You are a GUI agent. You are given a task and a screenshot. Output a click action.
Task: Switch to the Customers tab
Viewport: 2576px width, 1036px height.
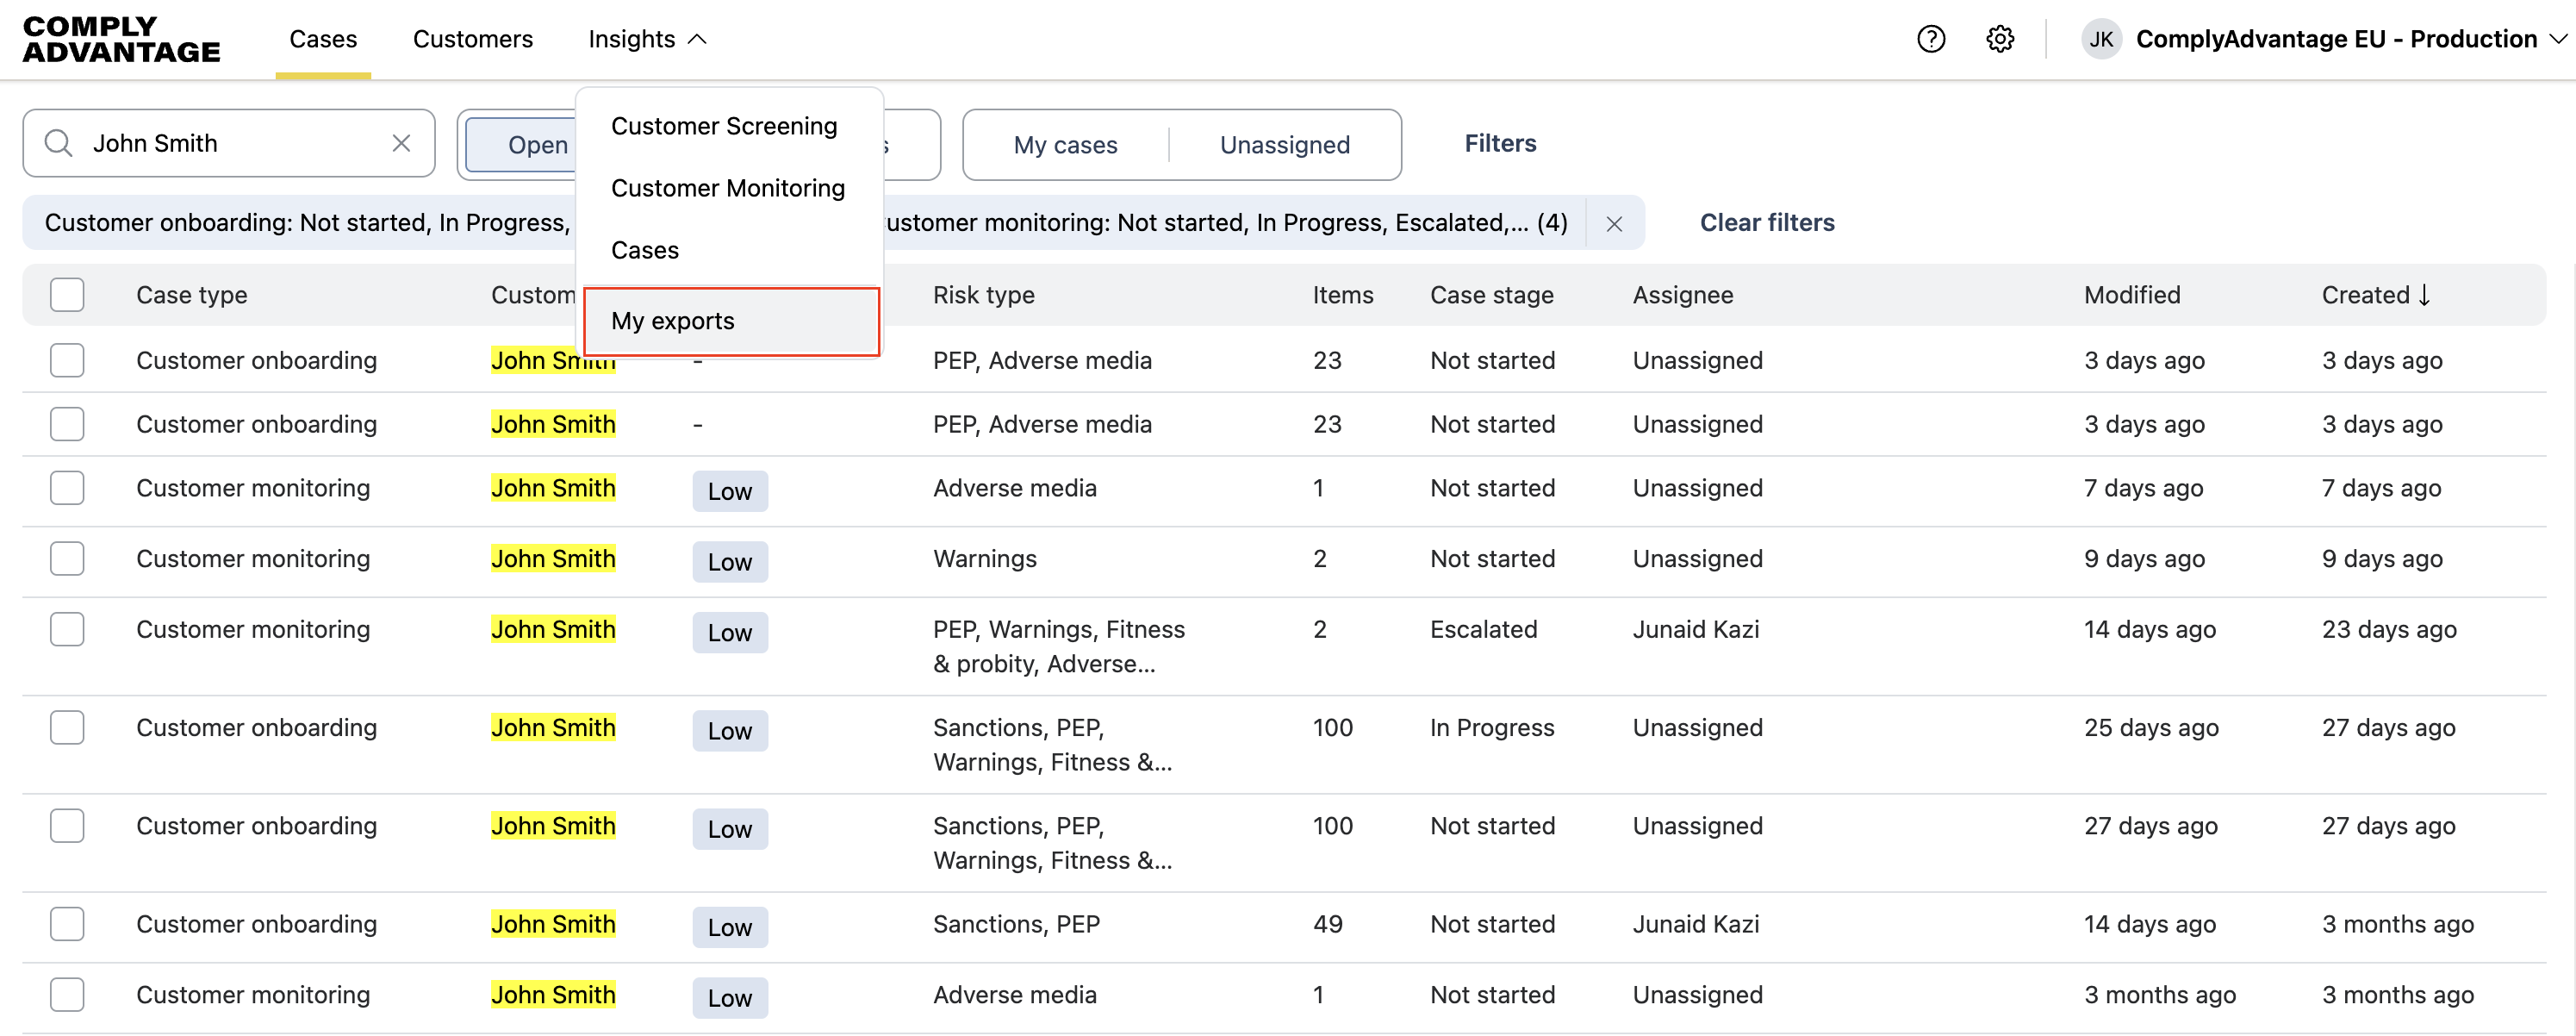coord(472,39)
